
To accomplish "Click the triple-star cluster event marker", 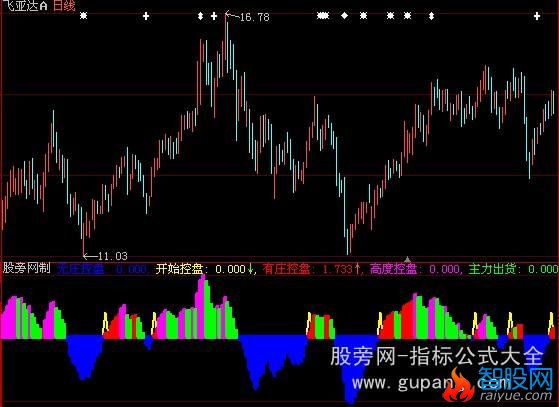I will tap(323, 15).
